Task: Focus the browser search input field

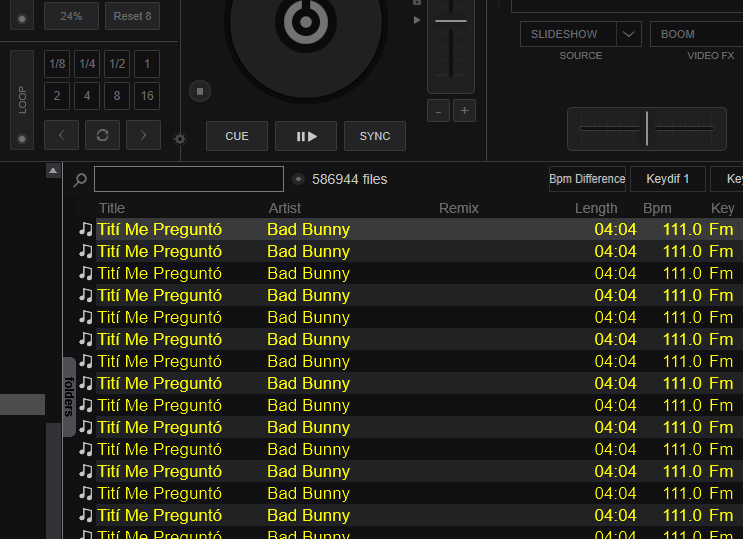Action: point(189,179)
